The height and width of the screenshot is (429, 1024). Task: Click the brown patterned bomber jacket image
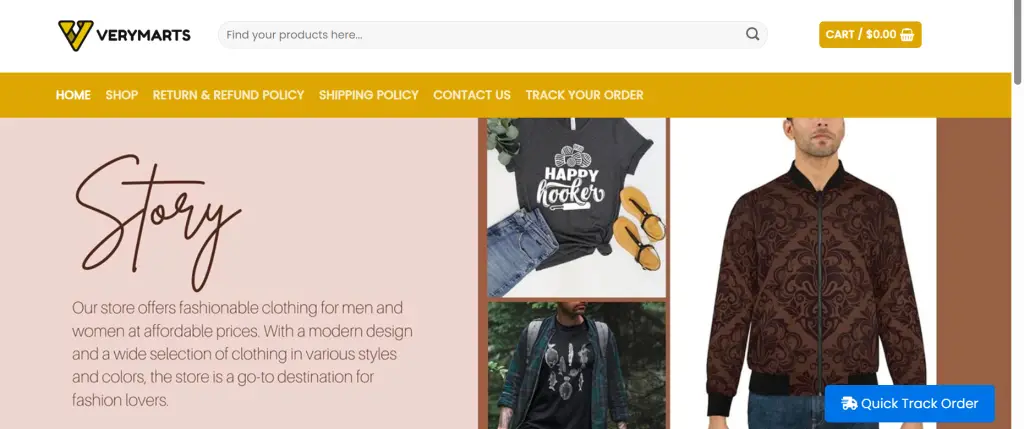click(803, 270)
